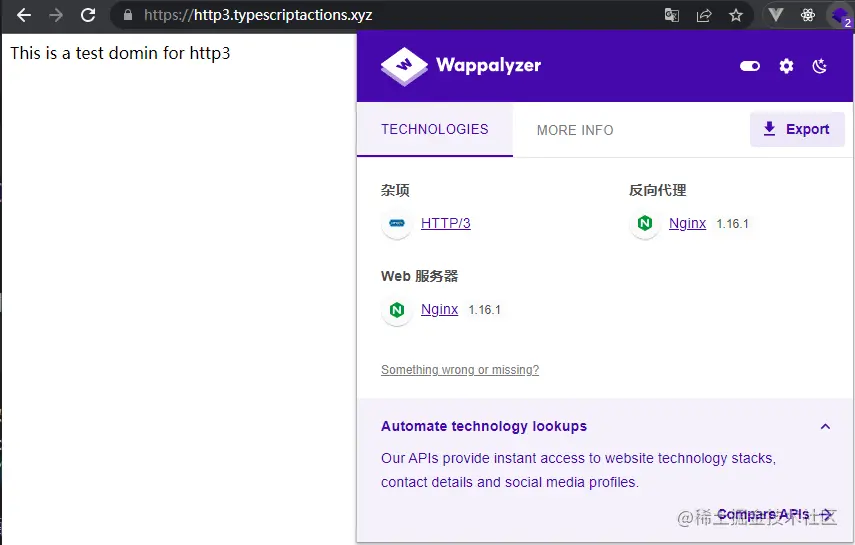The image size is (855, 545).
Task: Click version 1.16.1 next to 反向代理 Nginx
Action: pos(732,224)
